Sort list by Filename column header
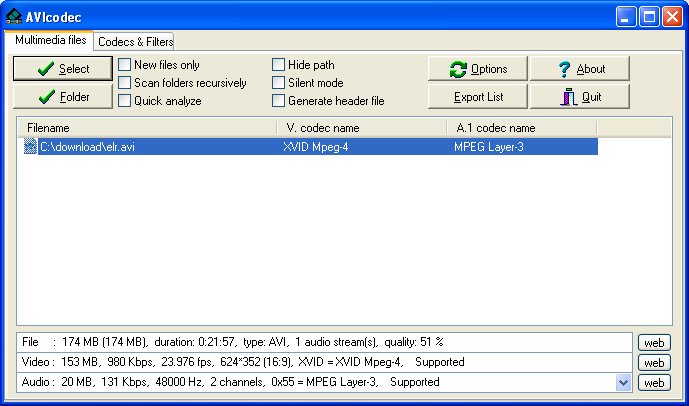This screenshot has height=406, width=689. pos(147,128)
